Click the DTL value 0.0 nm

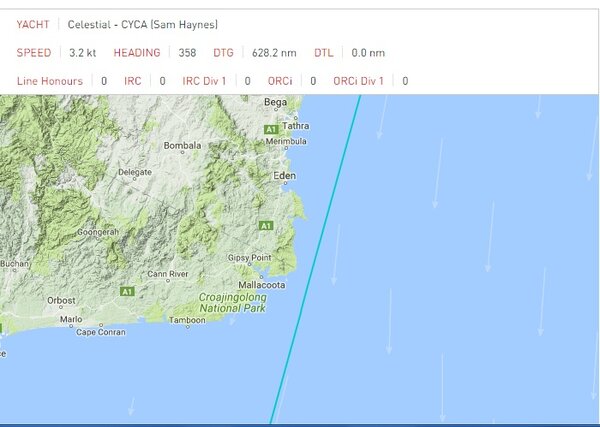(x=367, y=52)
